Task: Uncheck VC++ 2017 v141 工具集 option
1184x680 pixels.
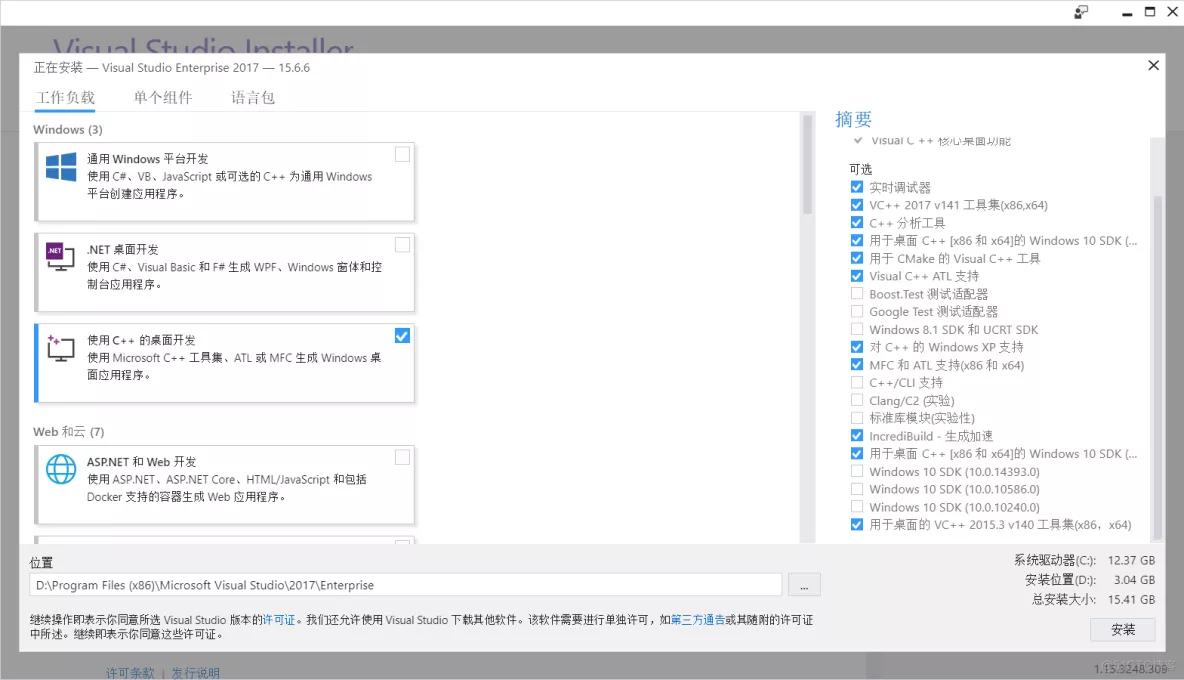Action: pos(856,205)
